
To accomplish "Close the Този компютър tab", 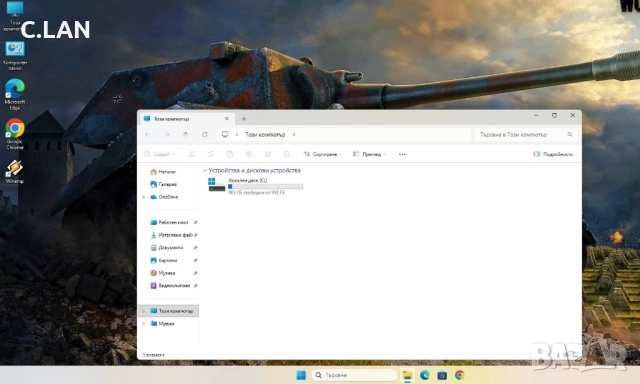I will 227,119.
